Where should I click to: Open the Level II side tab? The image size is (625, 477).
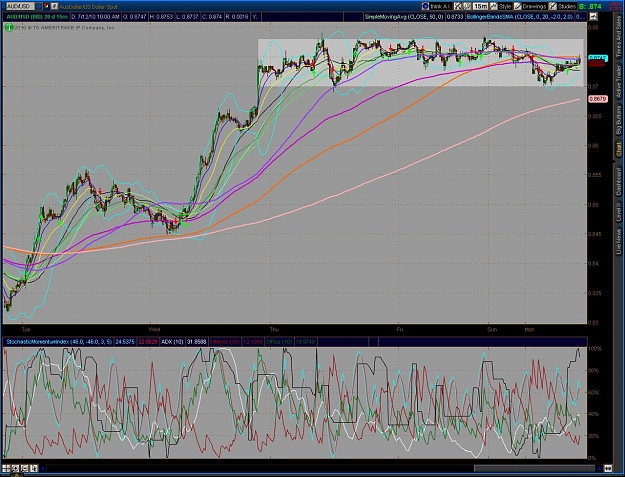(x=618, y=212)
